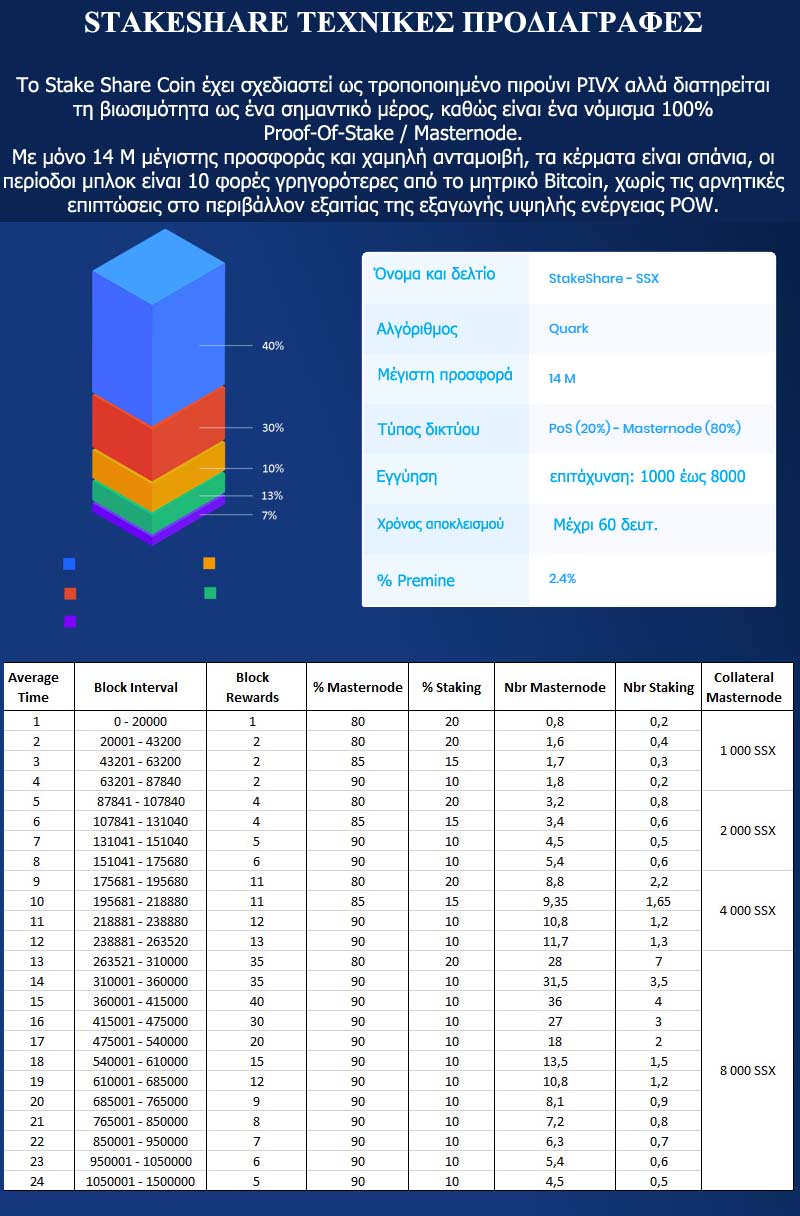The width and height of the screenshot is (800, 1216).
Task: Click the red legend square
Action: click(x=69, y=593)
